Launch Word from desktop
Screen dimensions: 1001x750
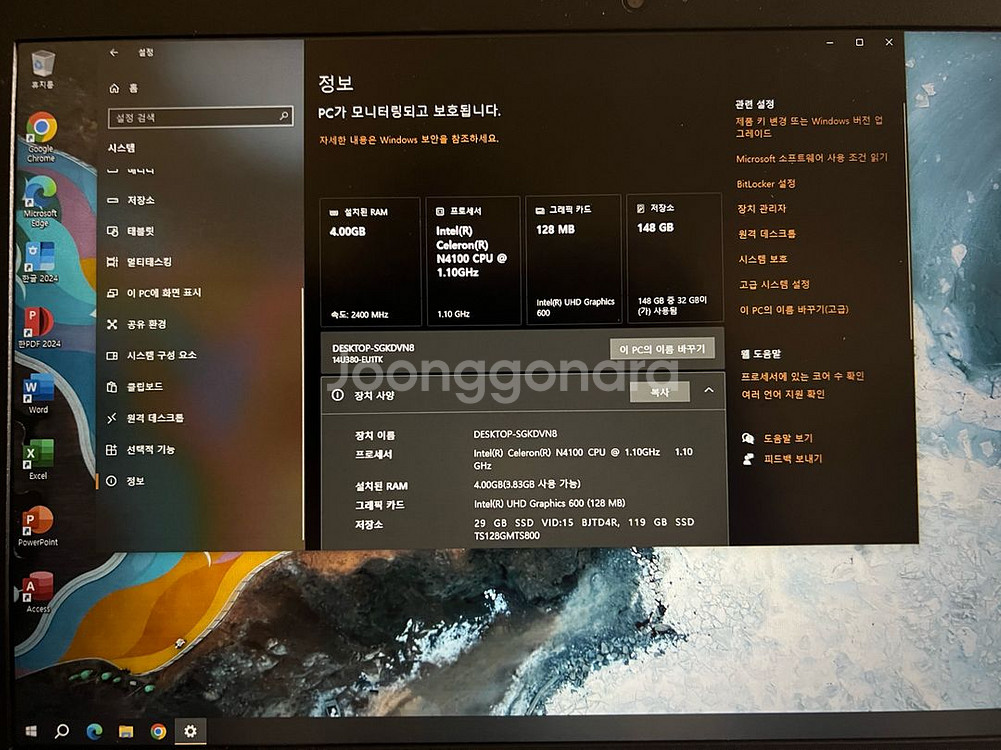click(38, 388)
